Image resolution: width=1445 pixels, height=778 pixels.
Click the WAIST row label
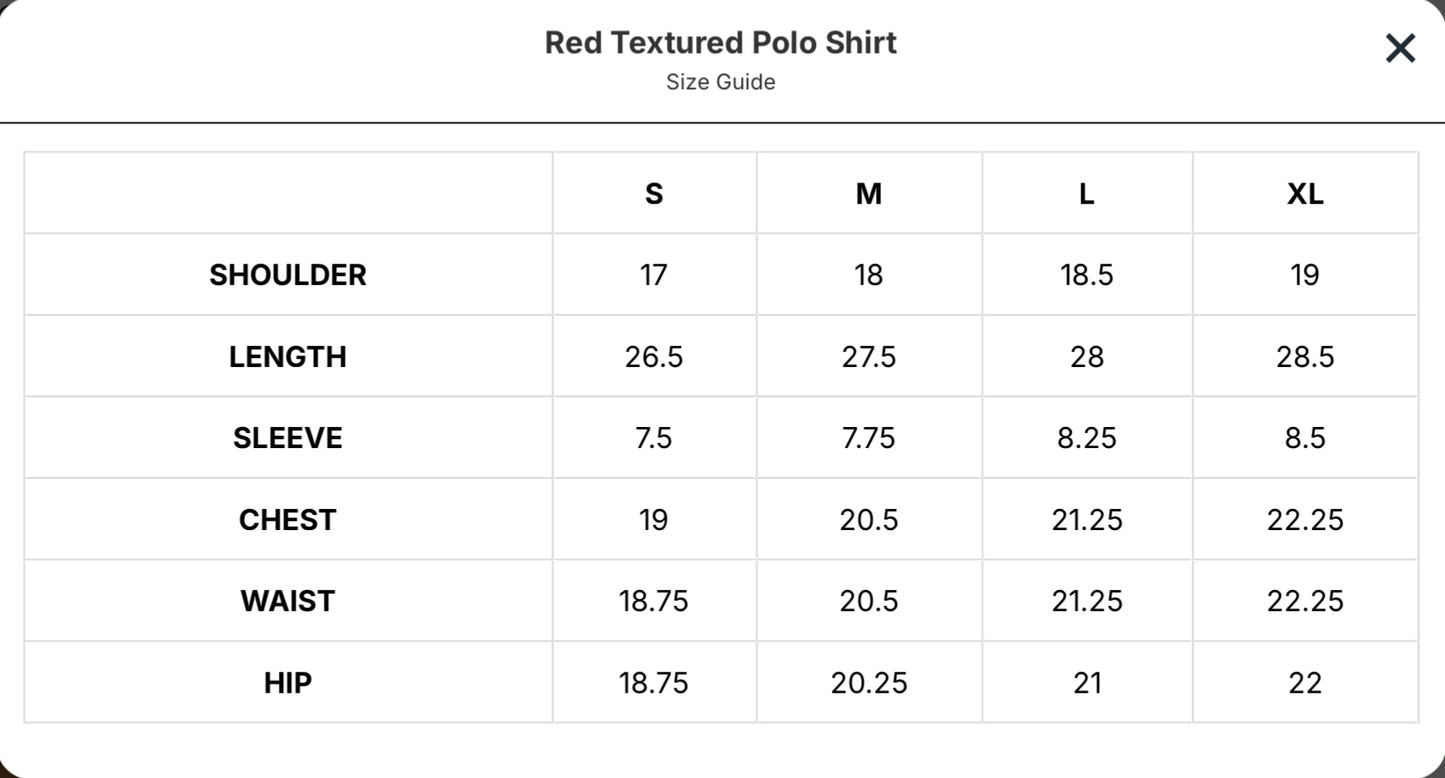tap(288, 601)
